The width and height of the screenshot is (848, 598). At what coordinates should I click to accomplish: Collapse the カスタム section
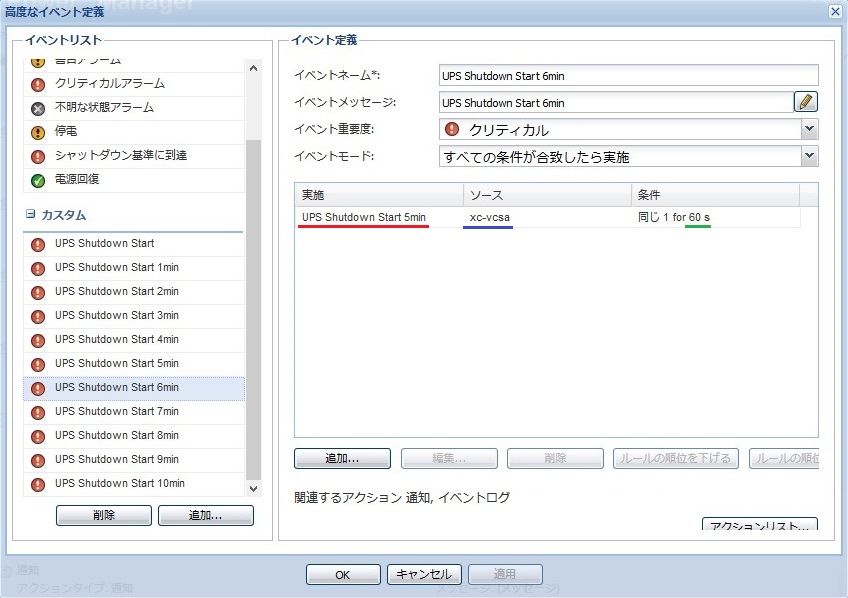tap(31, 215)
